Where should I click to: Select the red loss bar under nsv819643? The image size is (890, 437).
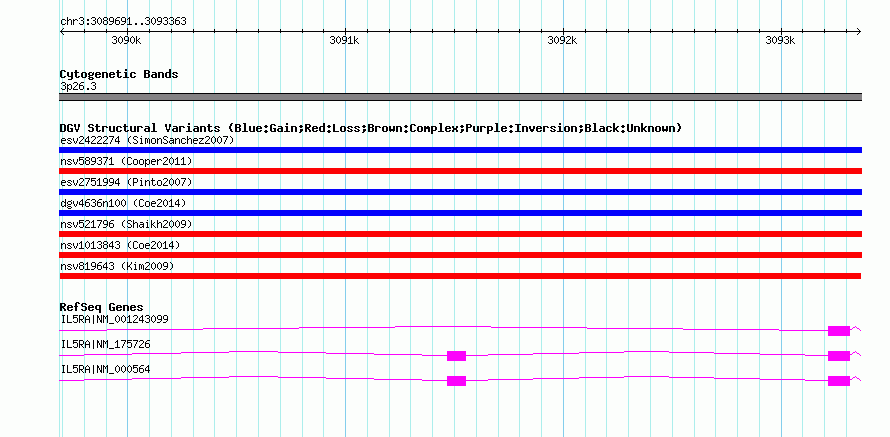pos(460,276)
